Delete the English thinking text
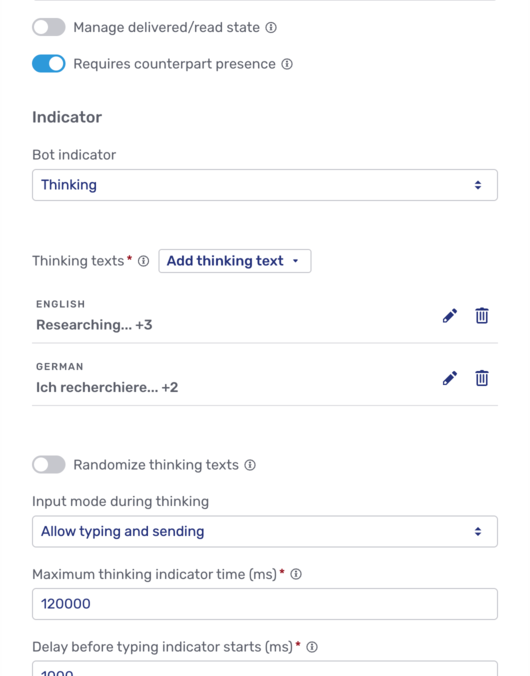 482,316
